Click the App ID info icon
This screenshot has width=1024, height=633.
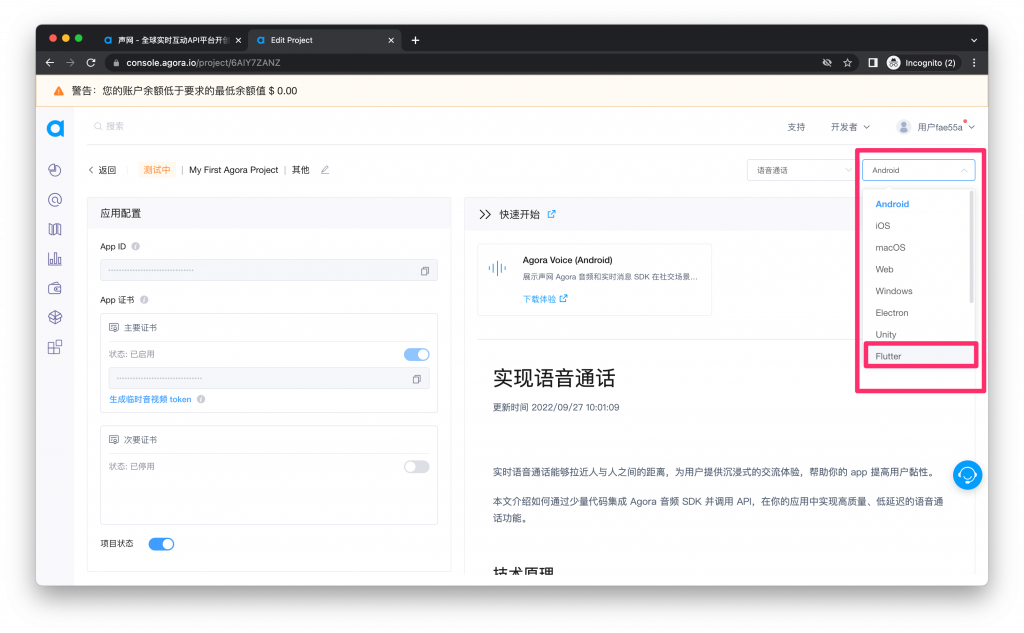pyautogui.click(x=136, y=246)
